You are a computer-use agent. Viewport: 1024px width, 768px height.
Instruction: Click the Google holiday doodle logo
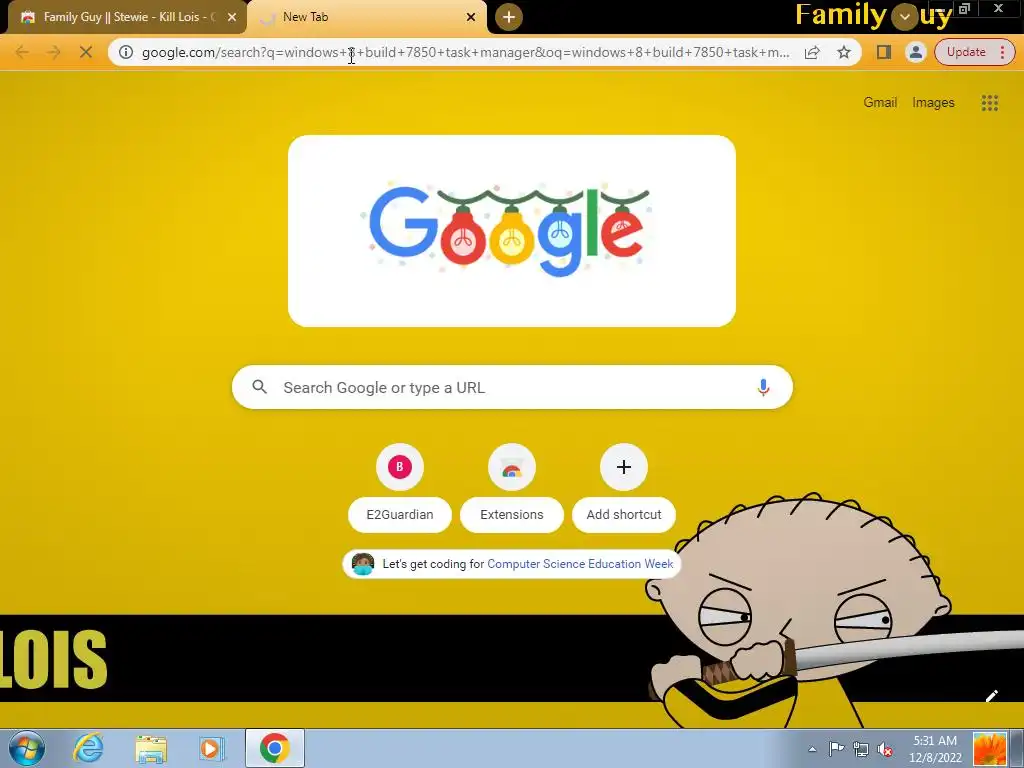coord(511,231)
